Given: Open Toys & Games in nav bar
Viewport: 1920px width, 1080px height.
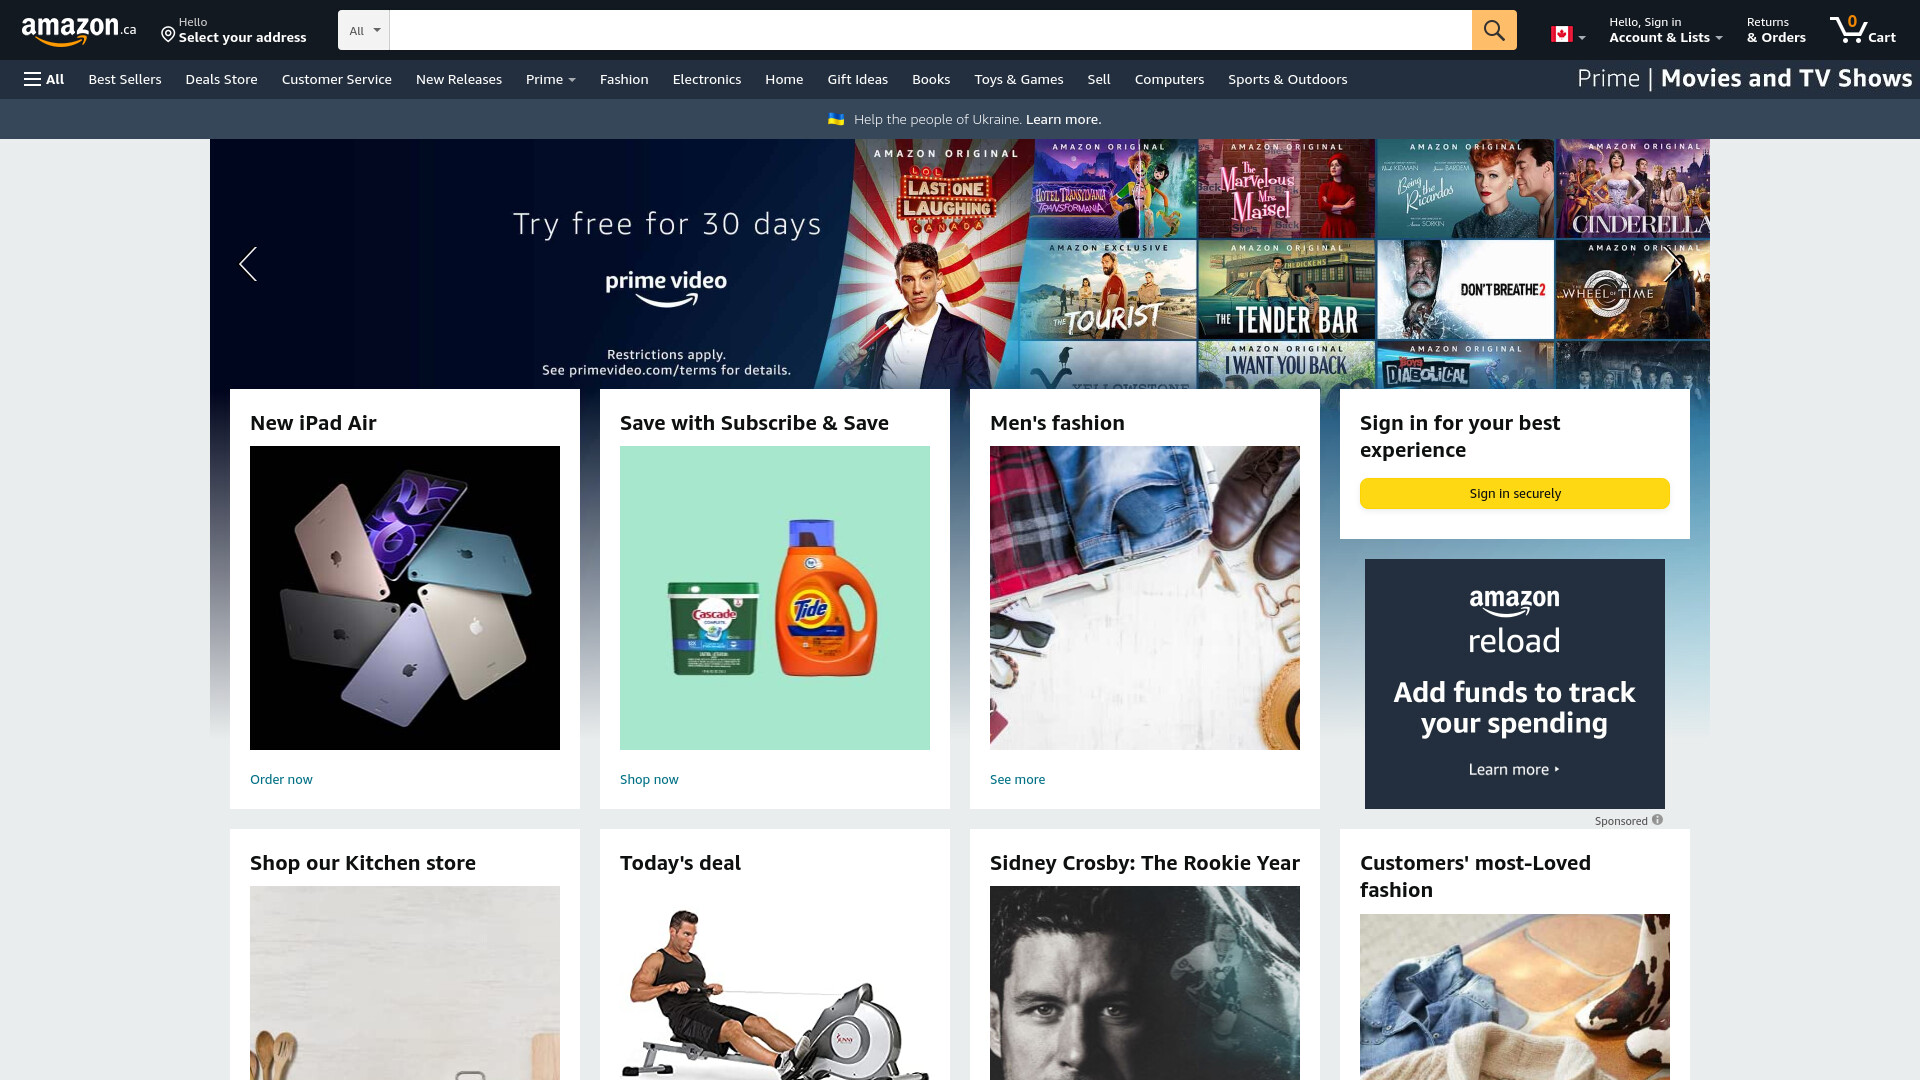Looking at the screenshot, I should pyautogui.click(x=1019, y=79).
